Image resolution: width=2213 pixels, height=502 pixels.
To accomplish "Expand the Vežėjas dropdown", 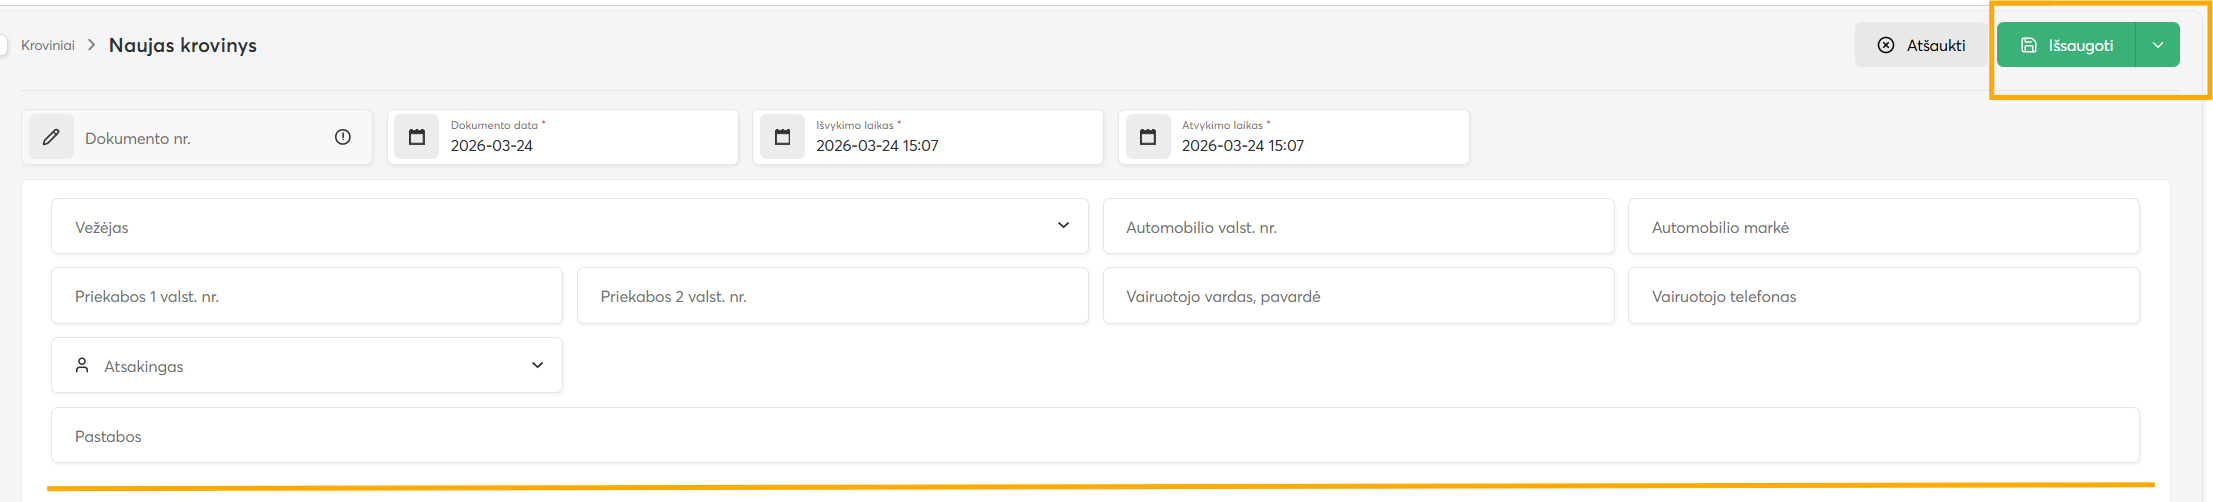I will [x=1063, y=226].
